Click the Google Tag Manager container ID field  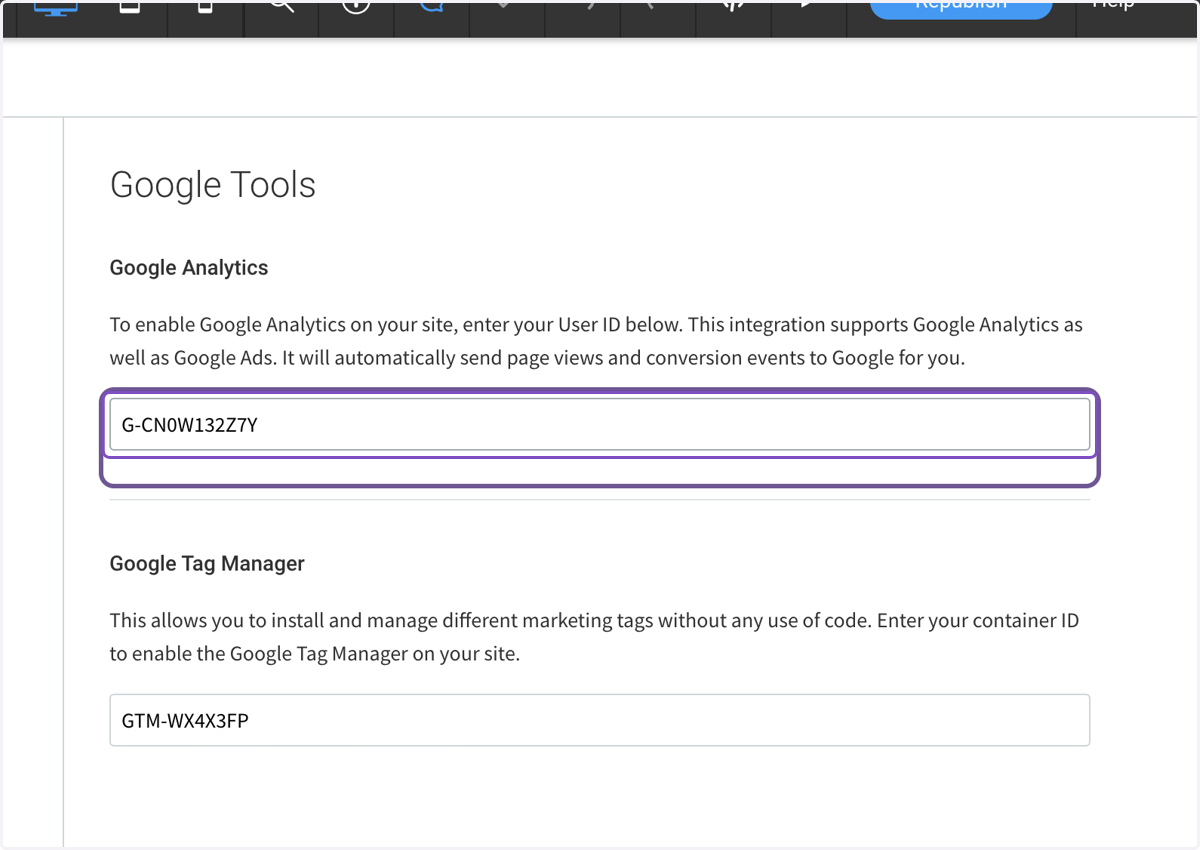[x=599, y=720]
